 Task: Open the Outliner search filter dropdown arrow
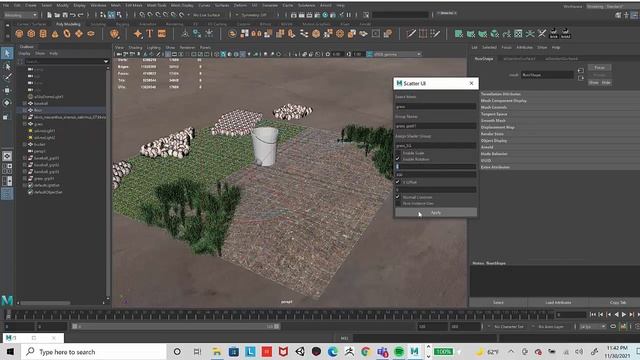(106, 61)
